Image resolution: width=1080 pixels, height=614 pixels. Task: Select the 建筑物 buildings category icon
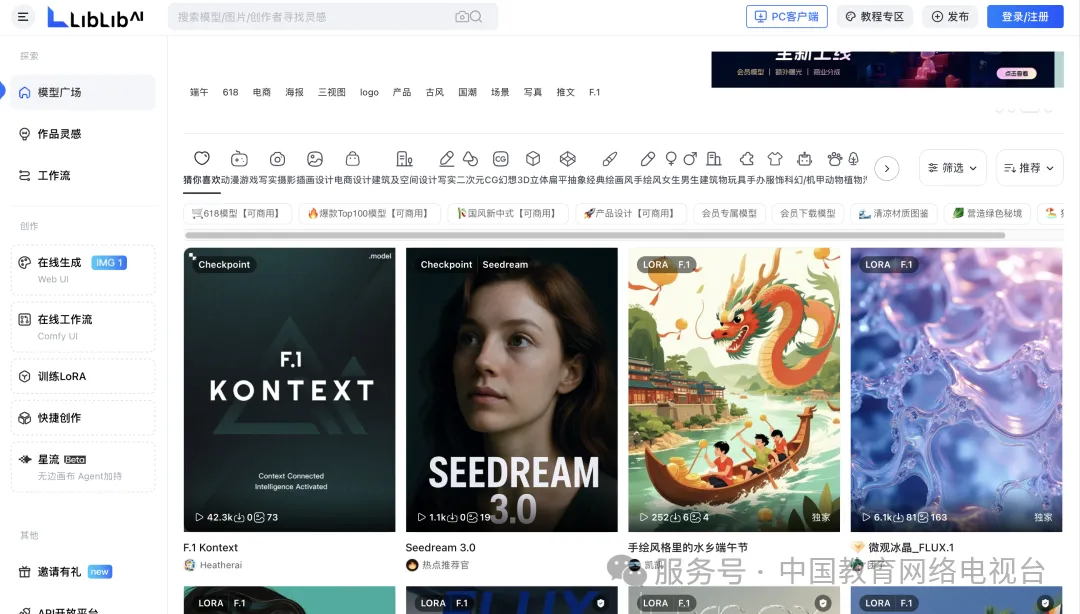tap(714, 159)
